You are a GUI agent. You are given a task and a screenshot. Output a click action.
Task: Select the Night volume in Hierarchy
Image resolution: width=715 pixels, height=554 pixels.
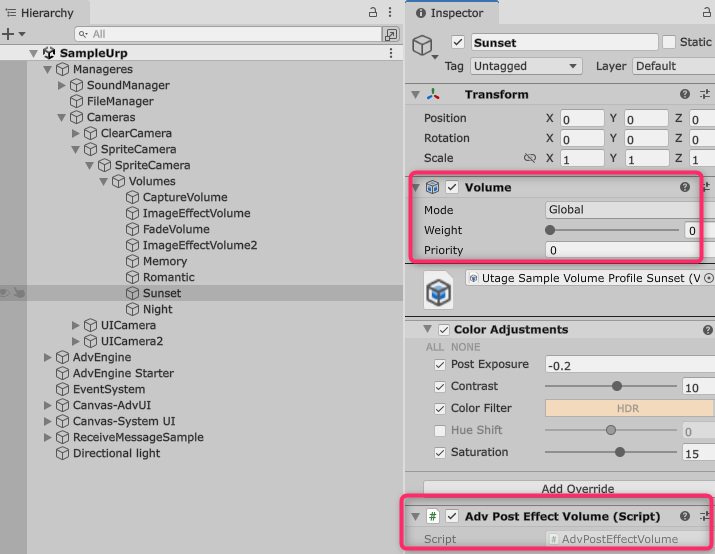(157, 309)
